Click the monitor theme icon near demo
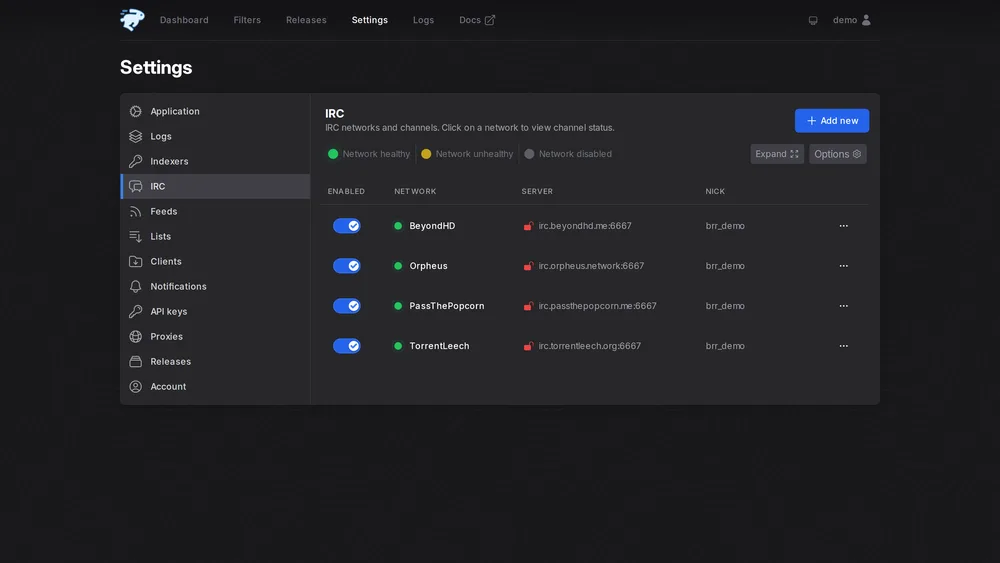This screenshot has width=1000, height=563. [x=812, y=20]
